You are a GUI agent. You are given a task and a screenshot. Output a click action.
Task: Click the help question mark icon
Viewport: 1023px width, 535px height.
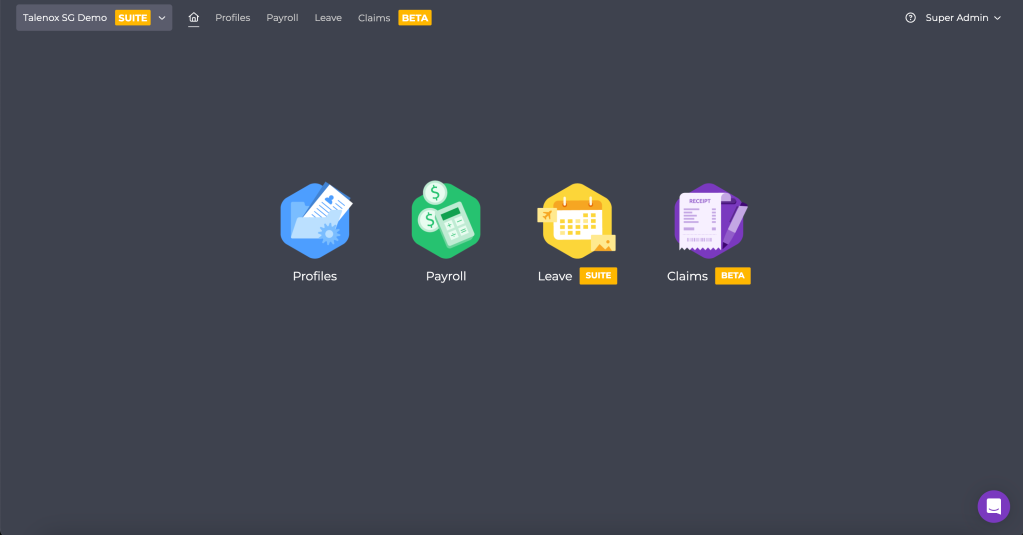coord(910,18)
